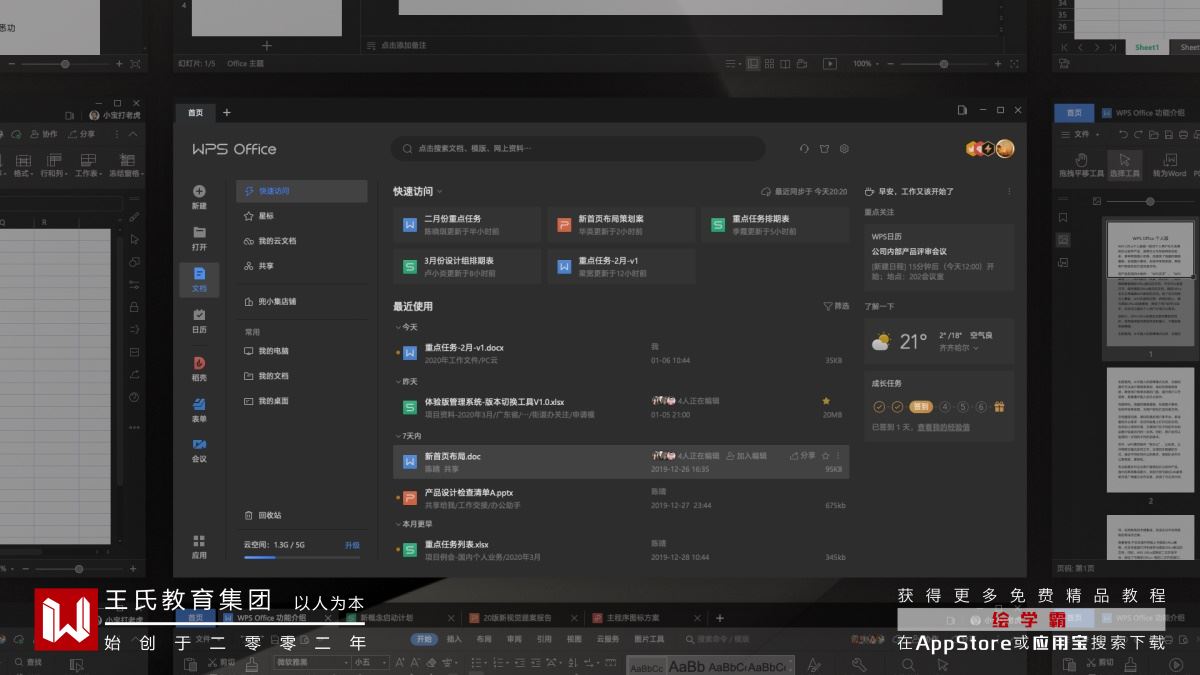The width and height of the screenshot is (1200, 675).
Task: Click the headset support icon beside search bar
Action: [804, 149]
